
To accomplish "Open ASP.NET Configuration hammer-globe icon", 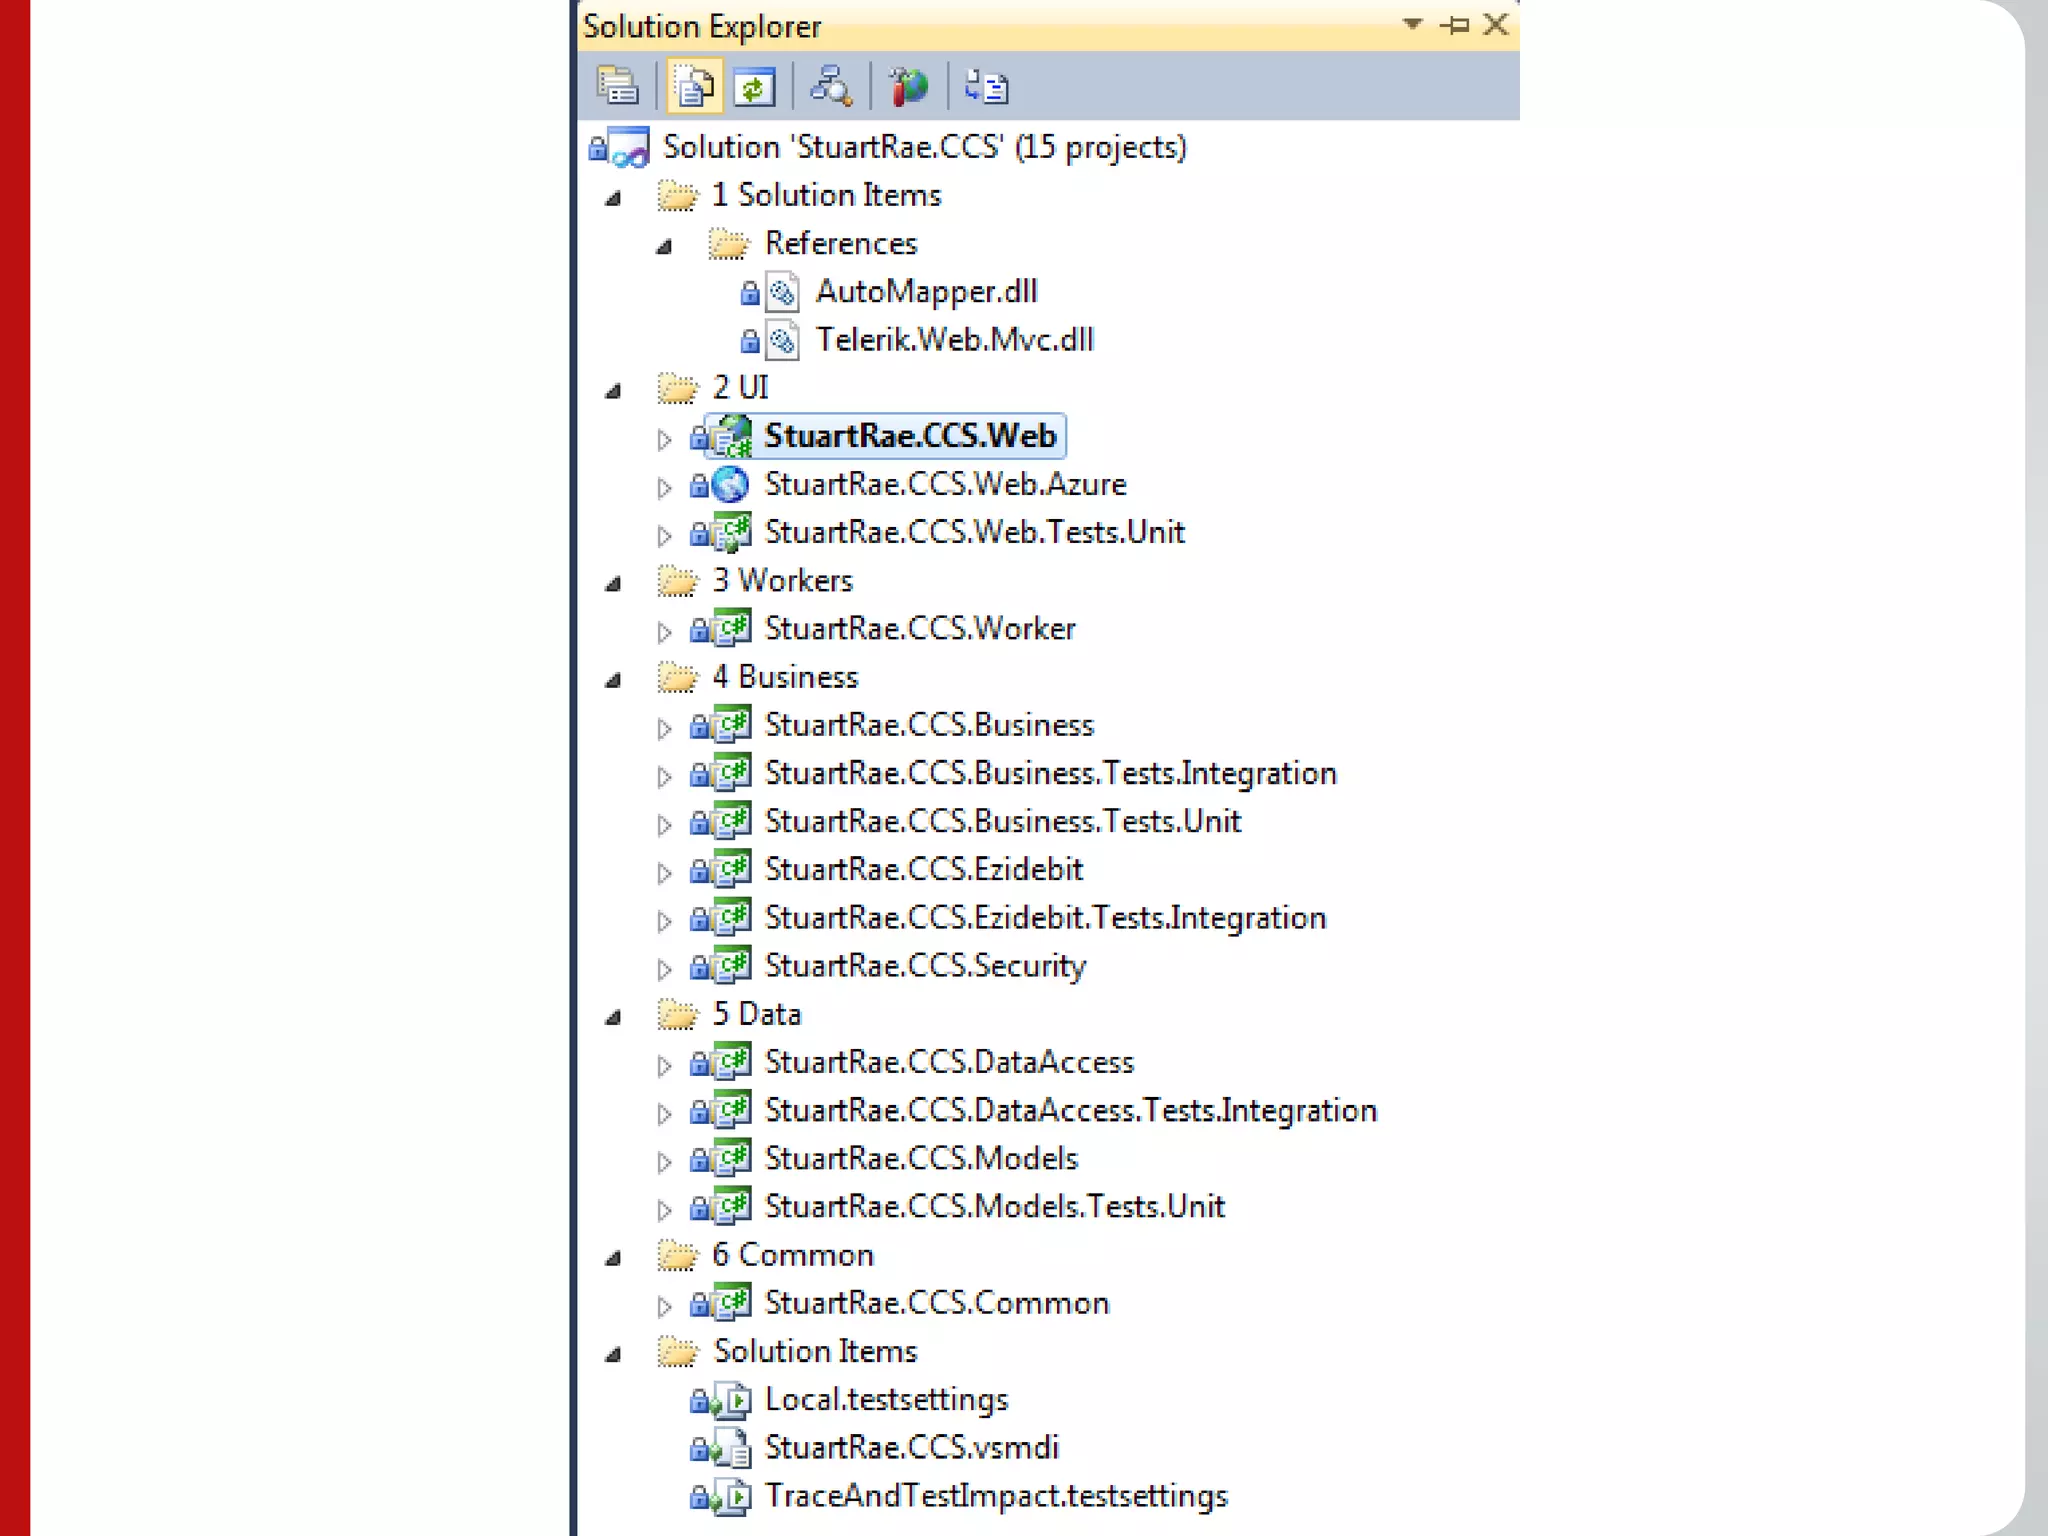I will pos(908,87).
